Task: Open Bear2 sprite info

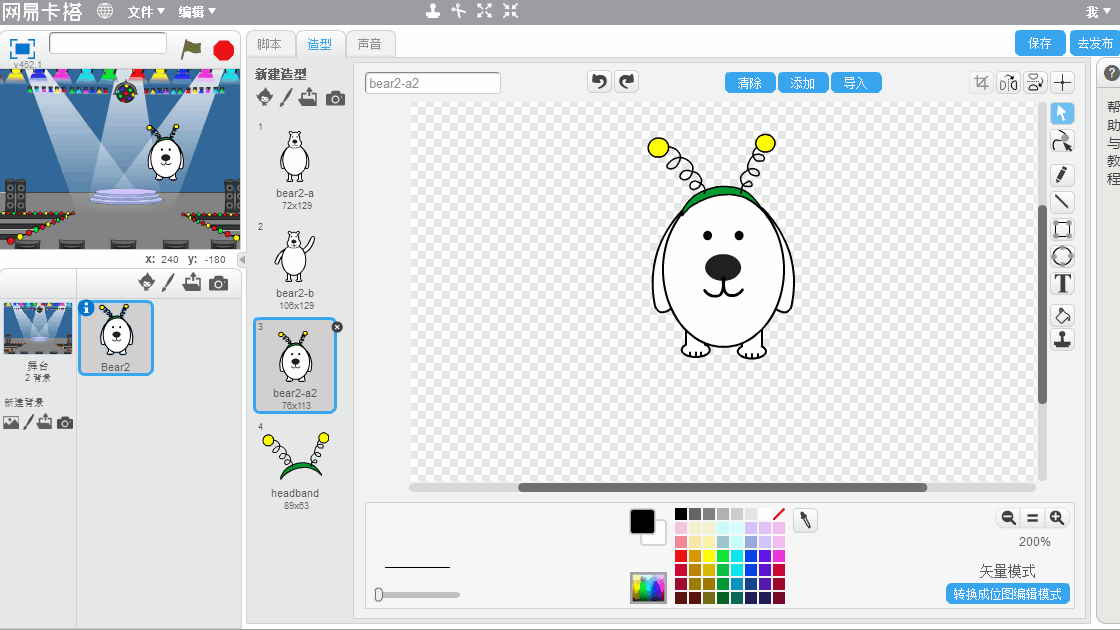Action: point(86,308)
